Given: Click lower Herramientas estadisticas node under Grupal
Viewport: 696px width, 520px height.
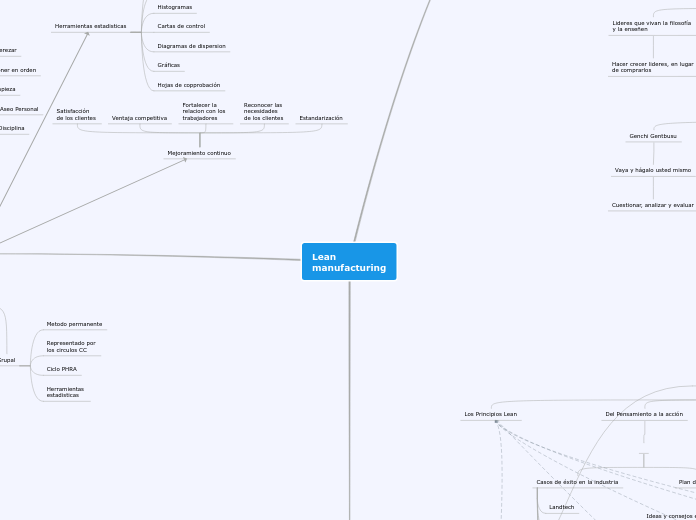Looking at the screenshot, I should [x=65, y=392].
